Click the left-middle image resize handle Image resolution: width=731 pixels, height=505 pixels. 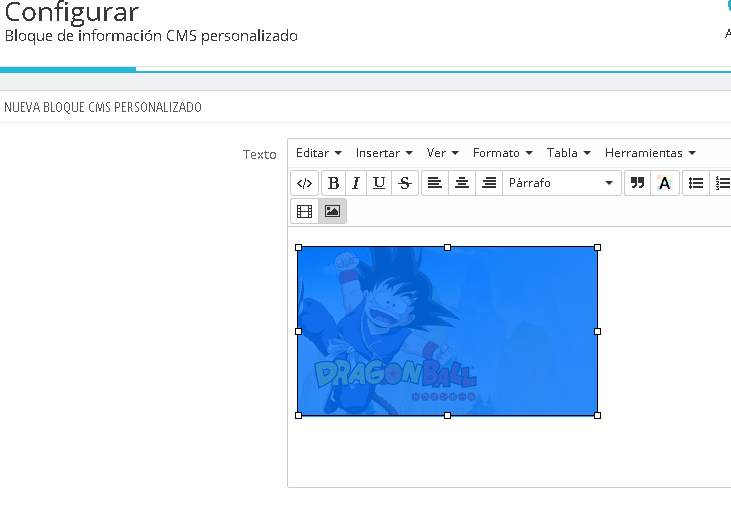[298, 332]
